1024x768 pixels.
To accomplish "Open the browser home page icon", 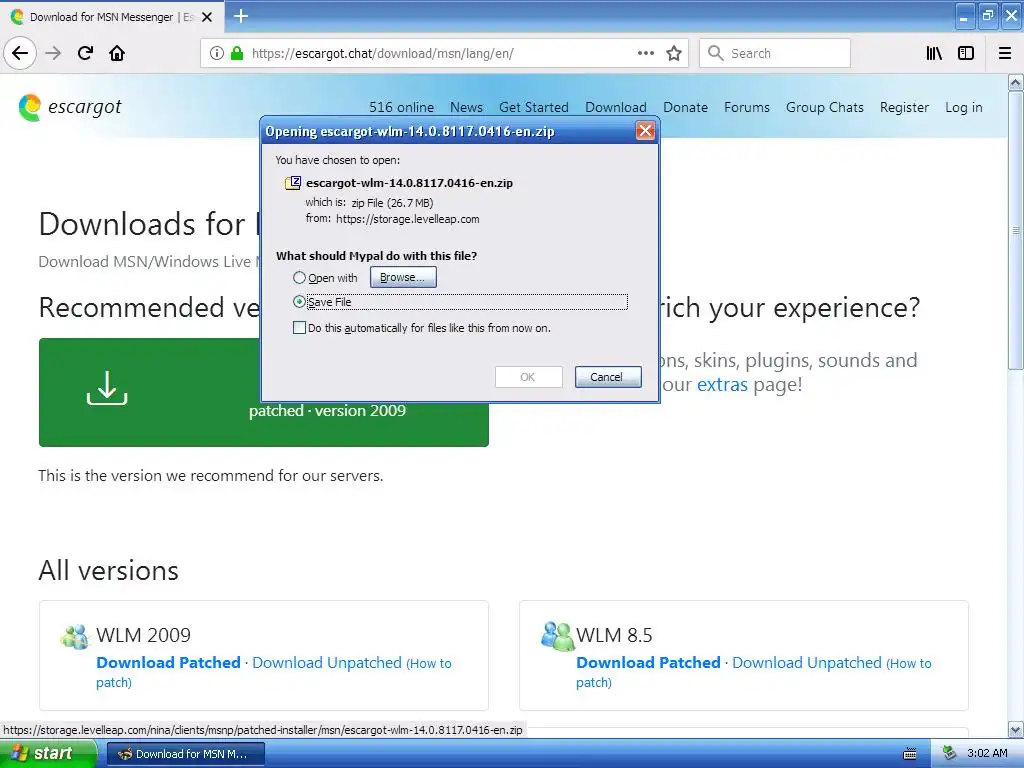I will point(117,53).
